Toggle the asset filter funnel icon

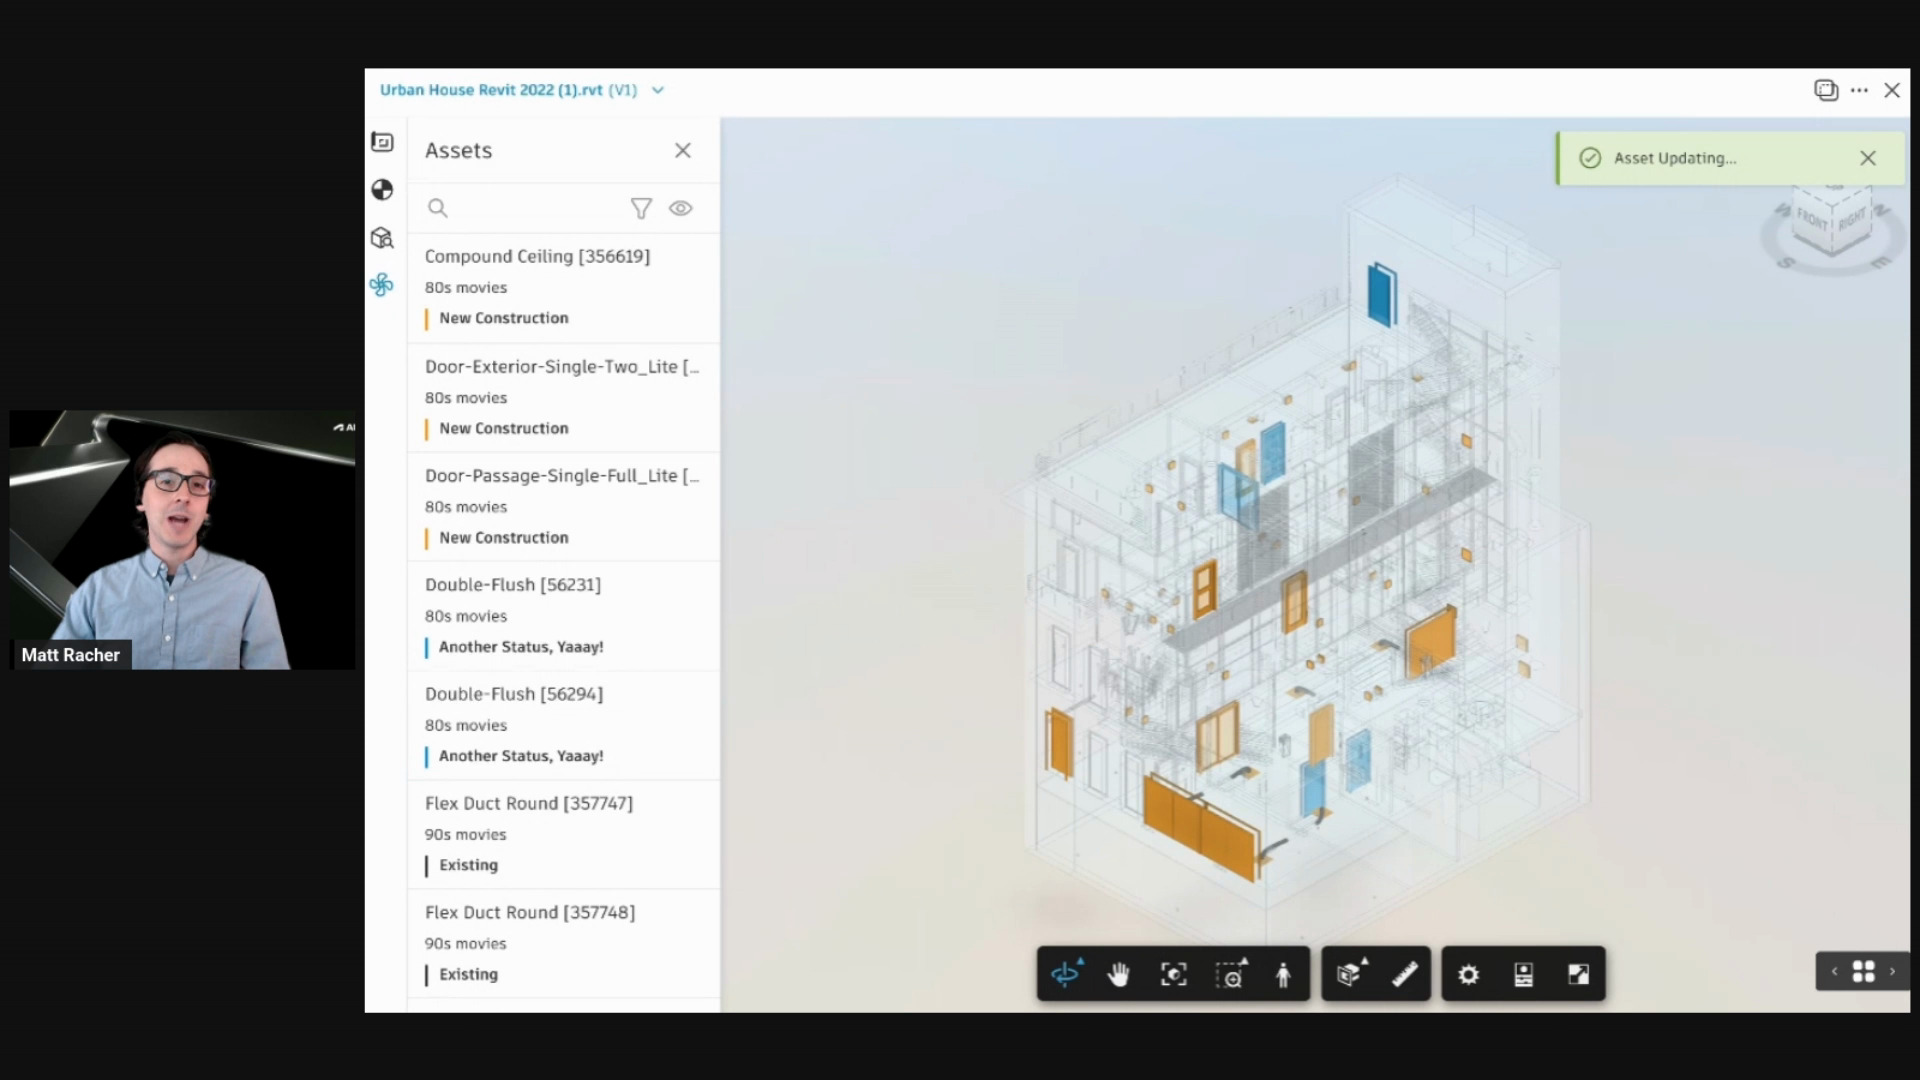click(x=641, y=208)
